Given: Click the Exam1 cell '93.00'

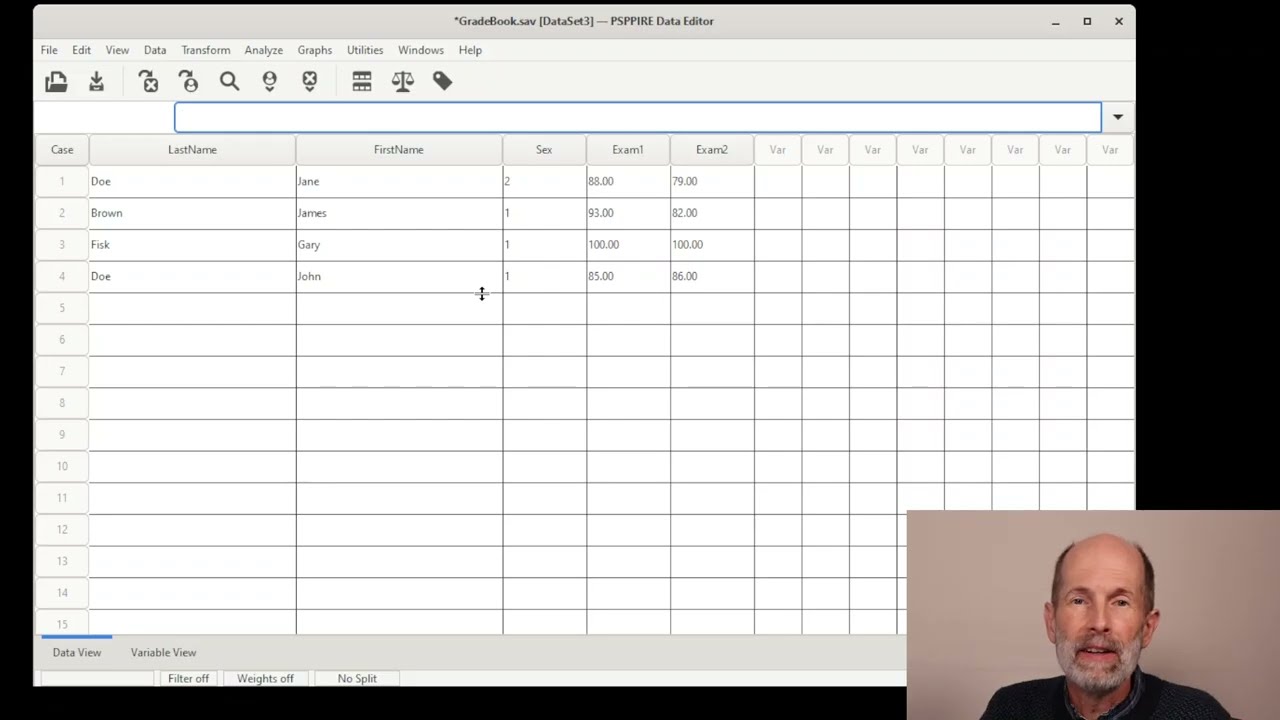Looking at the screenshot, I should coord(628,213).
